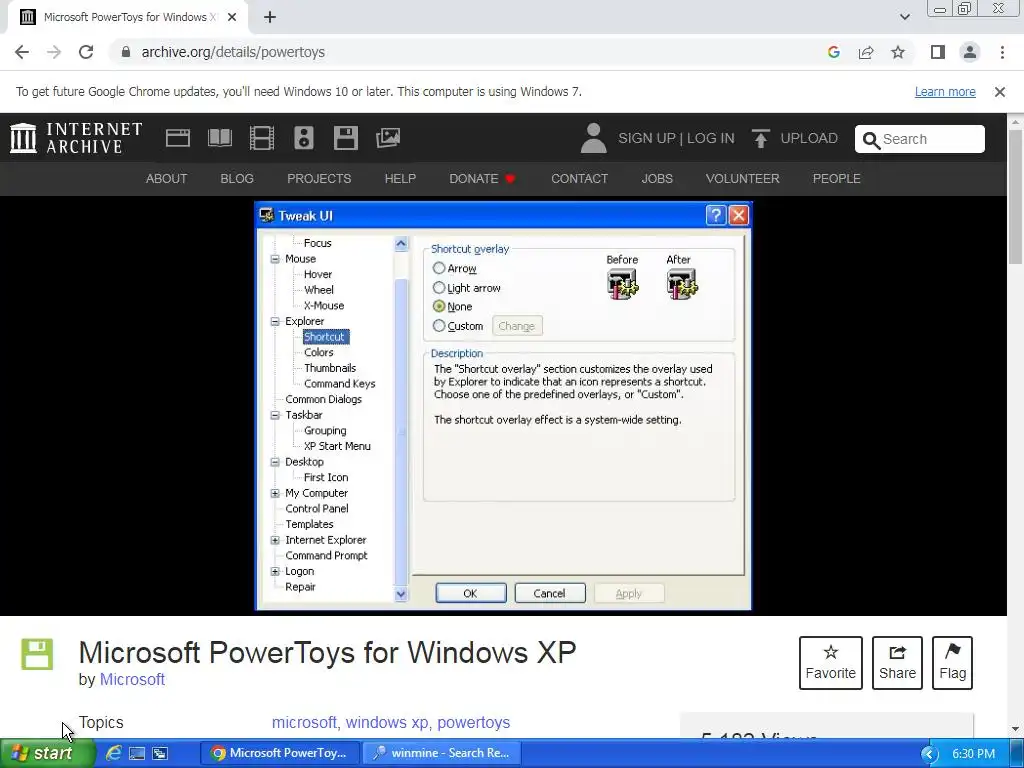Dismiss the Chrome update infobar
Viewport: 1024px width, 768px height.
1000,92
